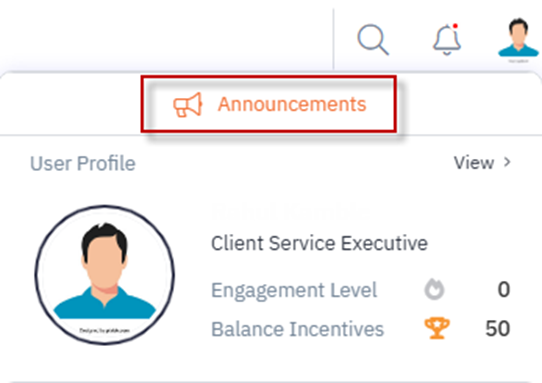The image size is (542, 383).
Task: Click the blurred user name above the job title
Action: (x=290, y=211)
